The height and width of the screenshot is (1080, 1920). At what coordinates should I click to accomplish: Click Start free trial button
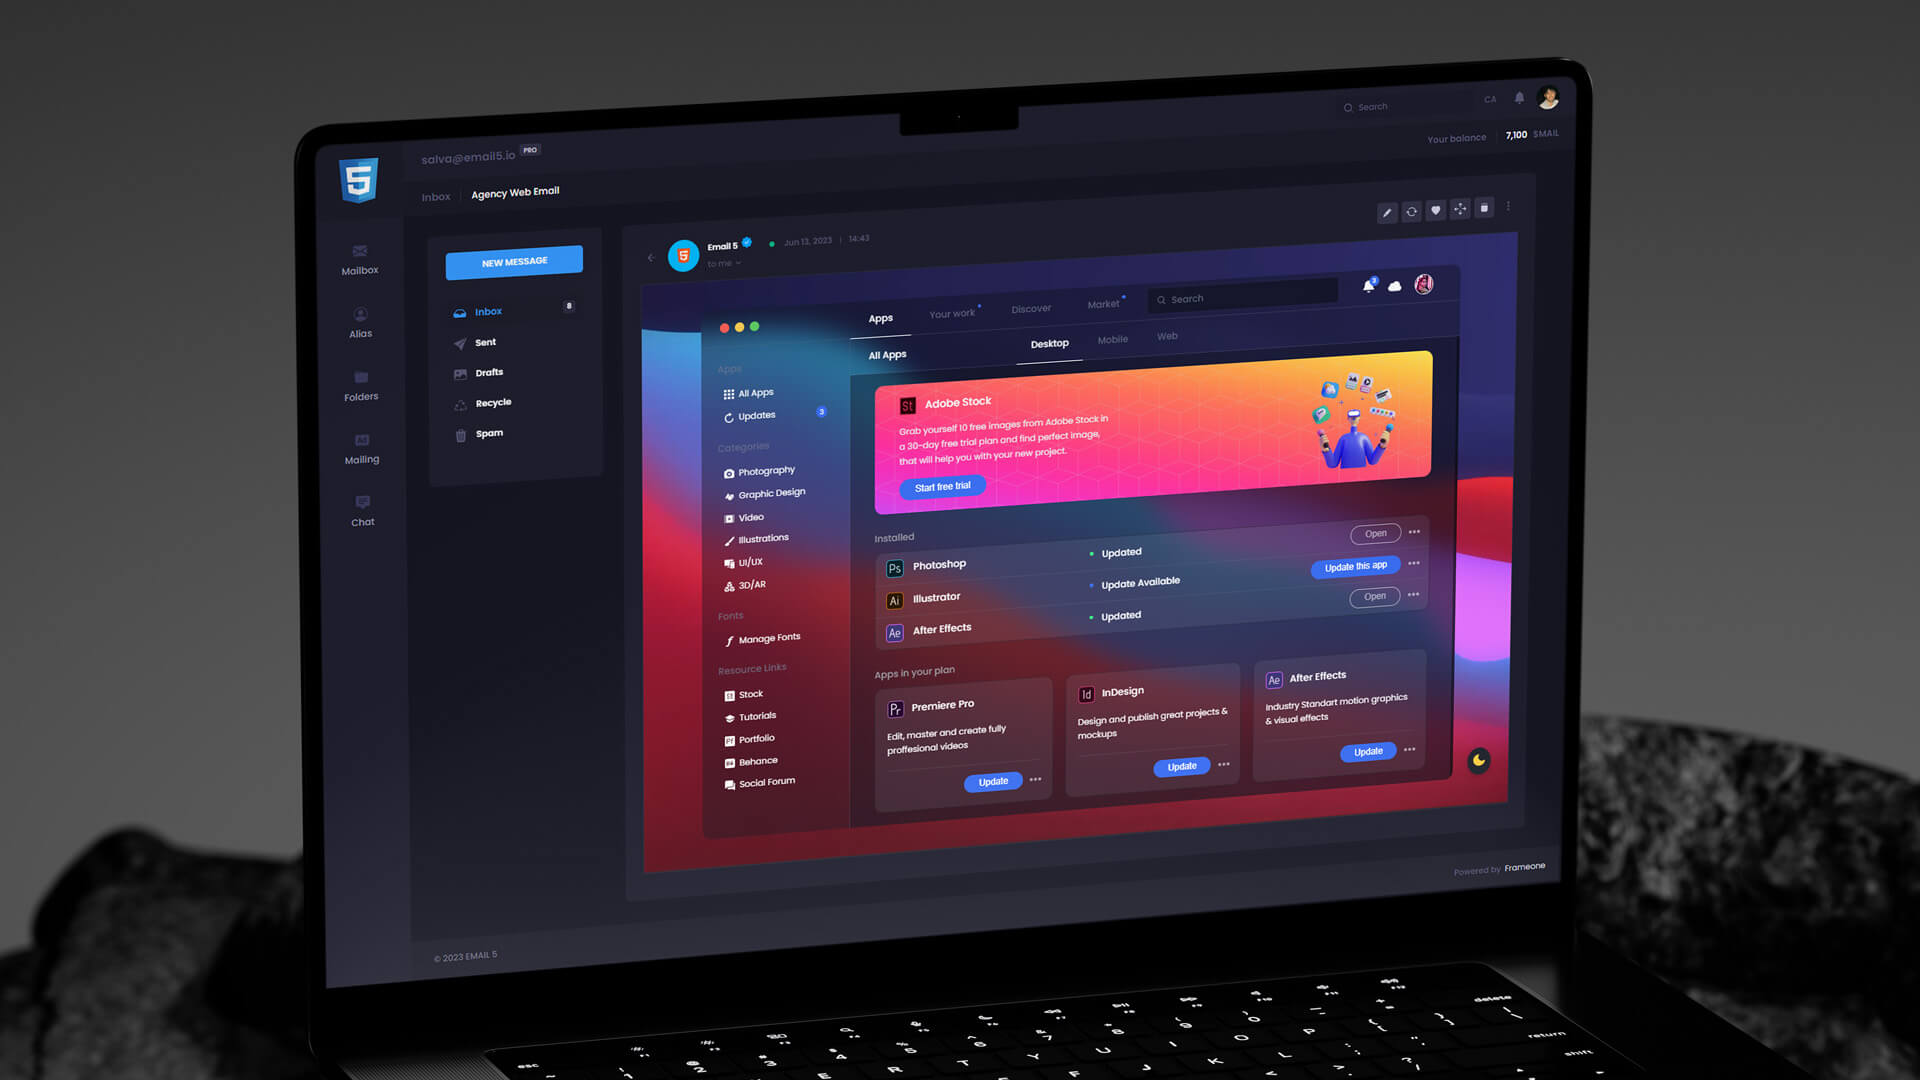943,485
